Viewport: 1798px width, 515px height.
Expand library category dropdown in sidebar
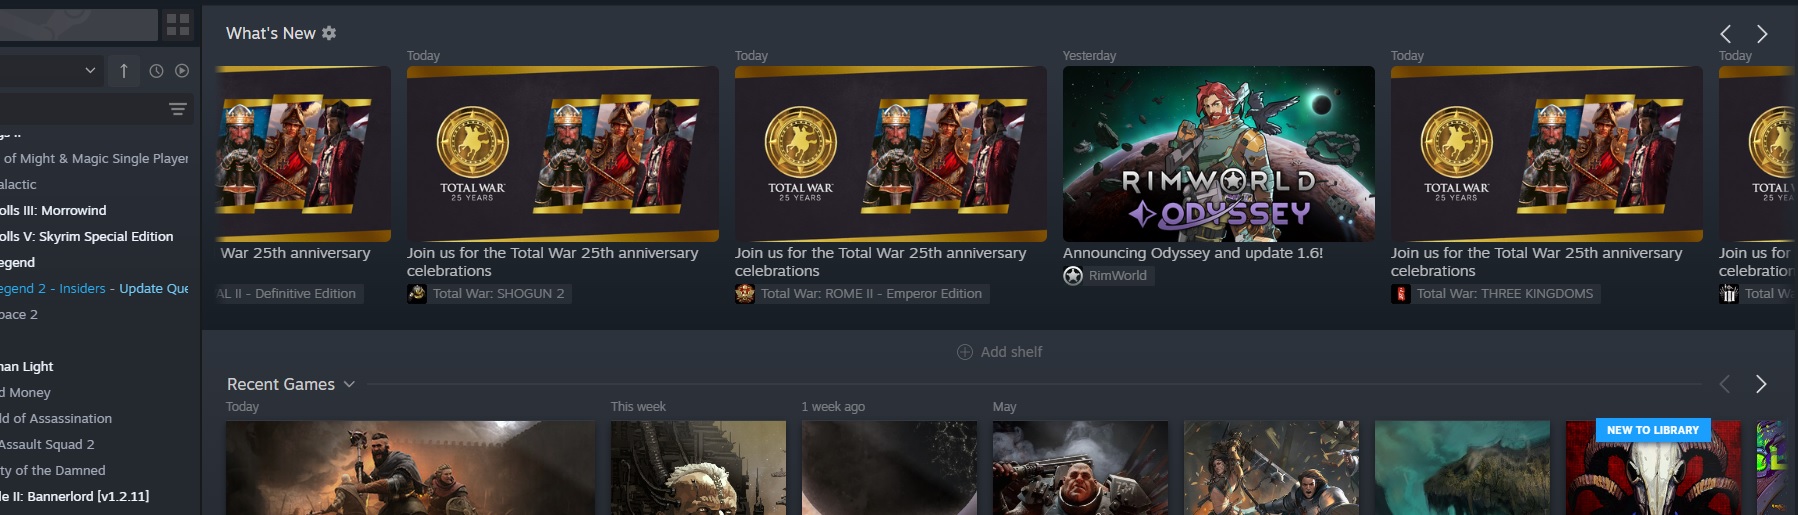pyautogui.click(x=90, y=71)
